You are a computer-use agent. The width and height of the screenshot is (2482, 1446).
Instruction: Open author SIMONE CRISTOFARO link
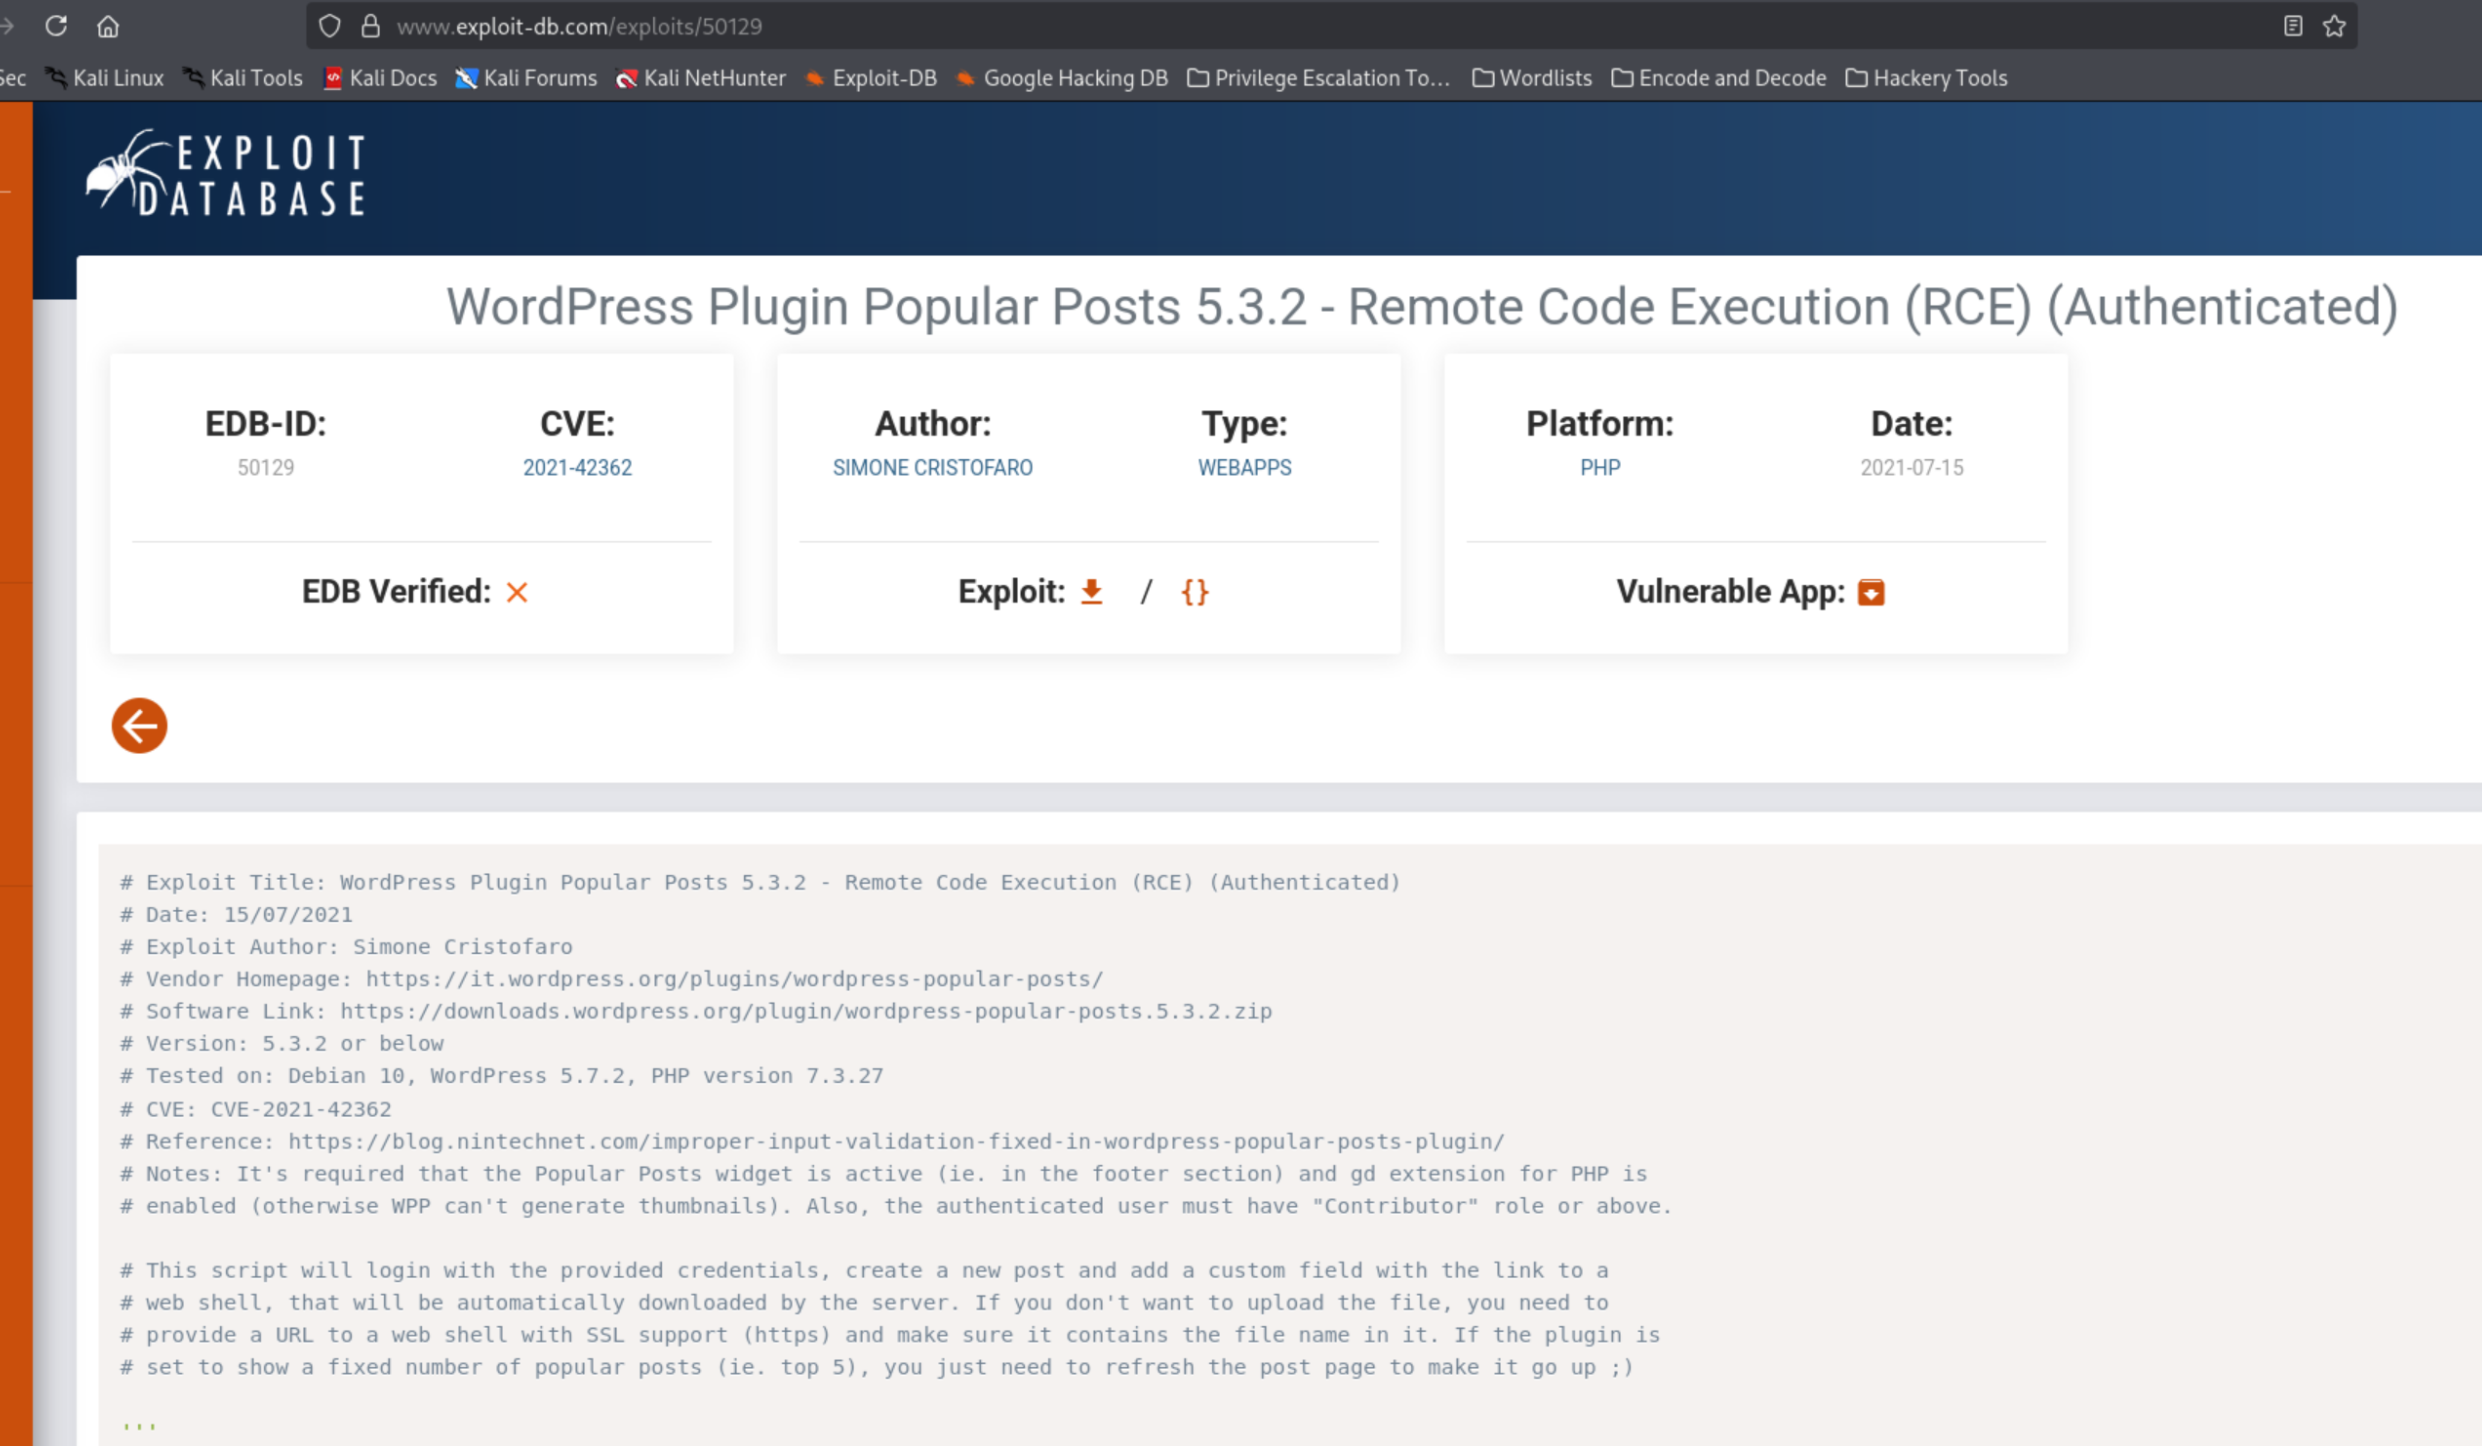tap(932, 467)
